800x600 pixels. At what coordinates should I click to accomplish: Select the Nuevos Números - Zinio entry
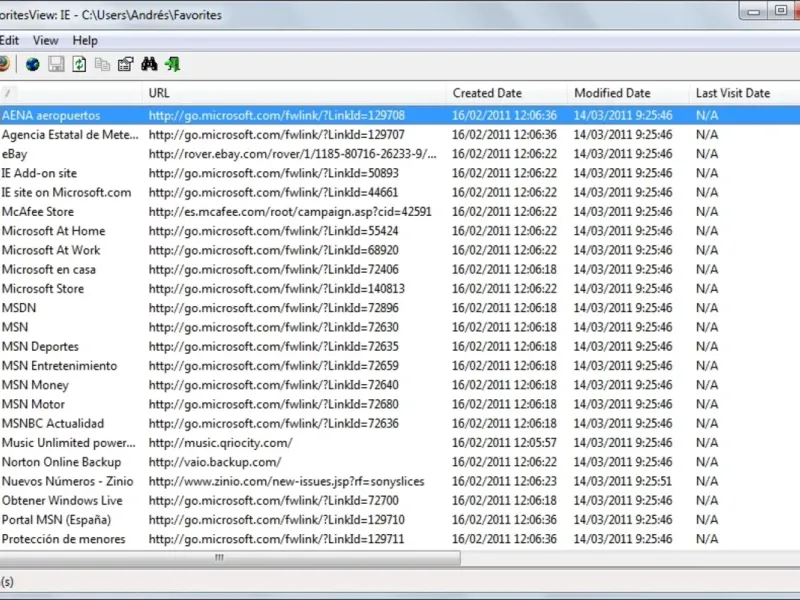(67, 482)
